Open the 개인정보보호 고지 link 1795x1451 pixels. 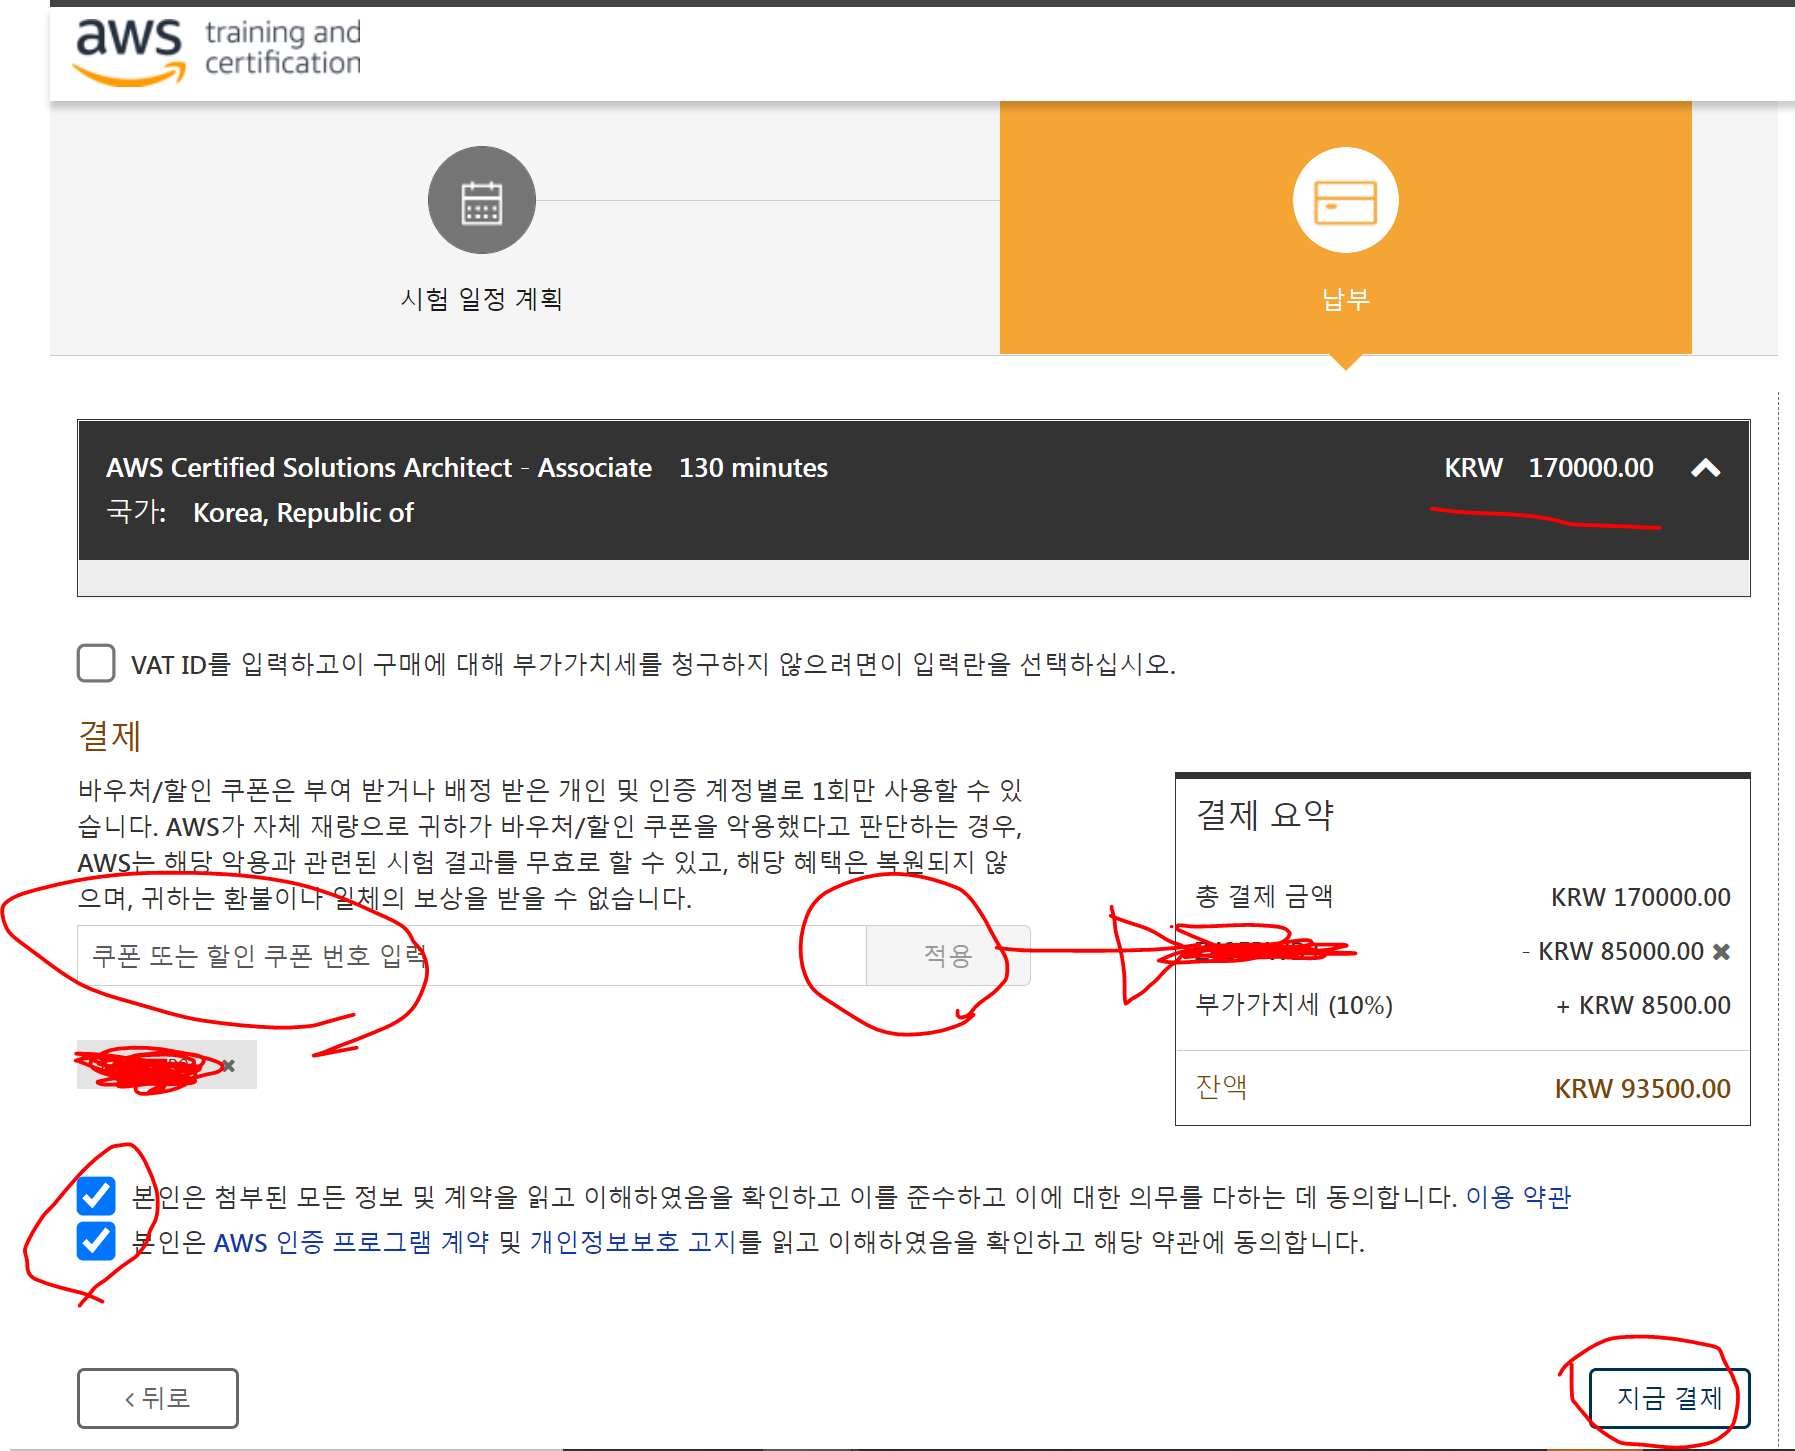pyautogui.click(x=634, y=1242)
